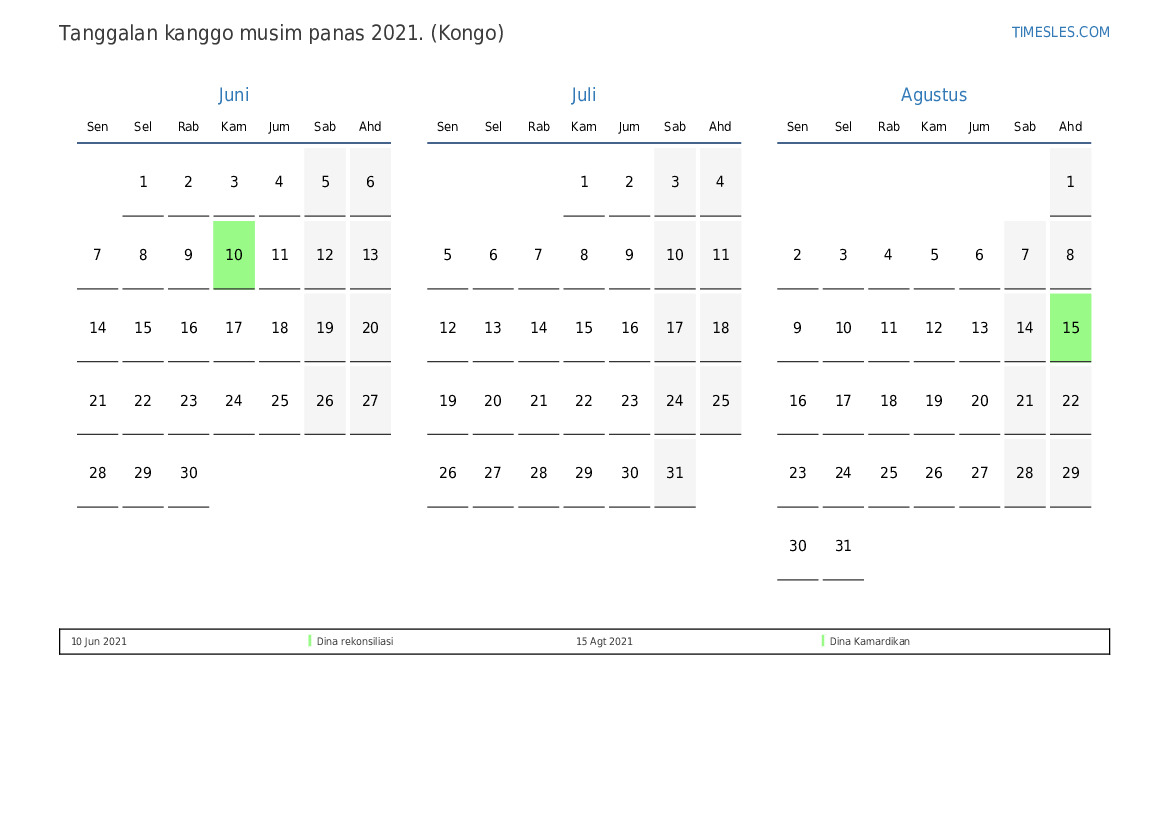Click June 30 in the calendar
The height and width of the screenshot is (827, 1169).
(x=189, y=473)
